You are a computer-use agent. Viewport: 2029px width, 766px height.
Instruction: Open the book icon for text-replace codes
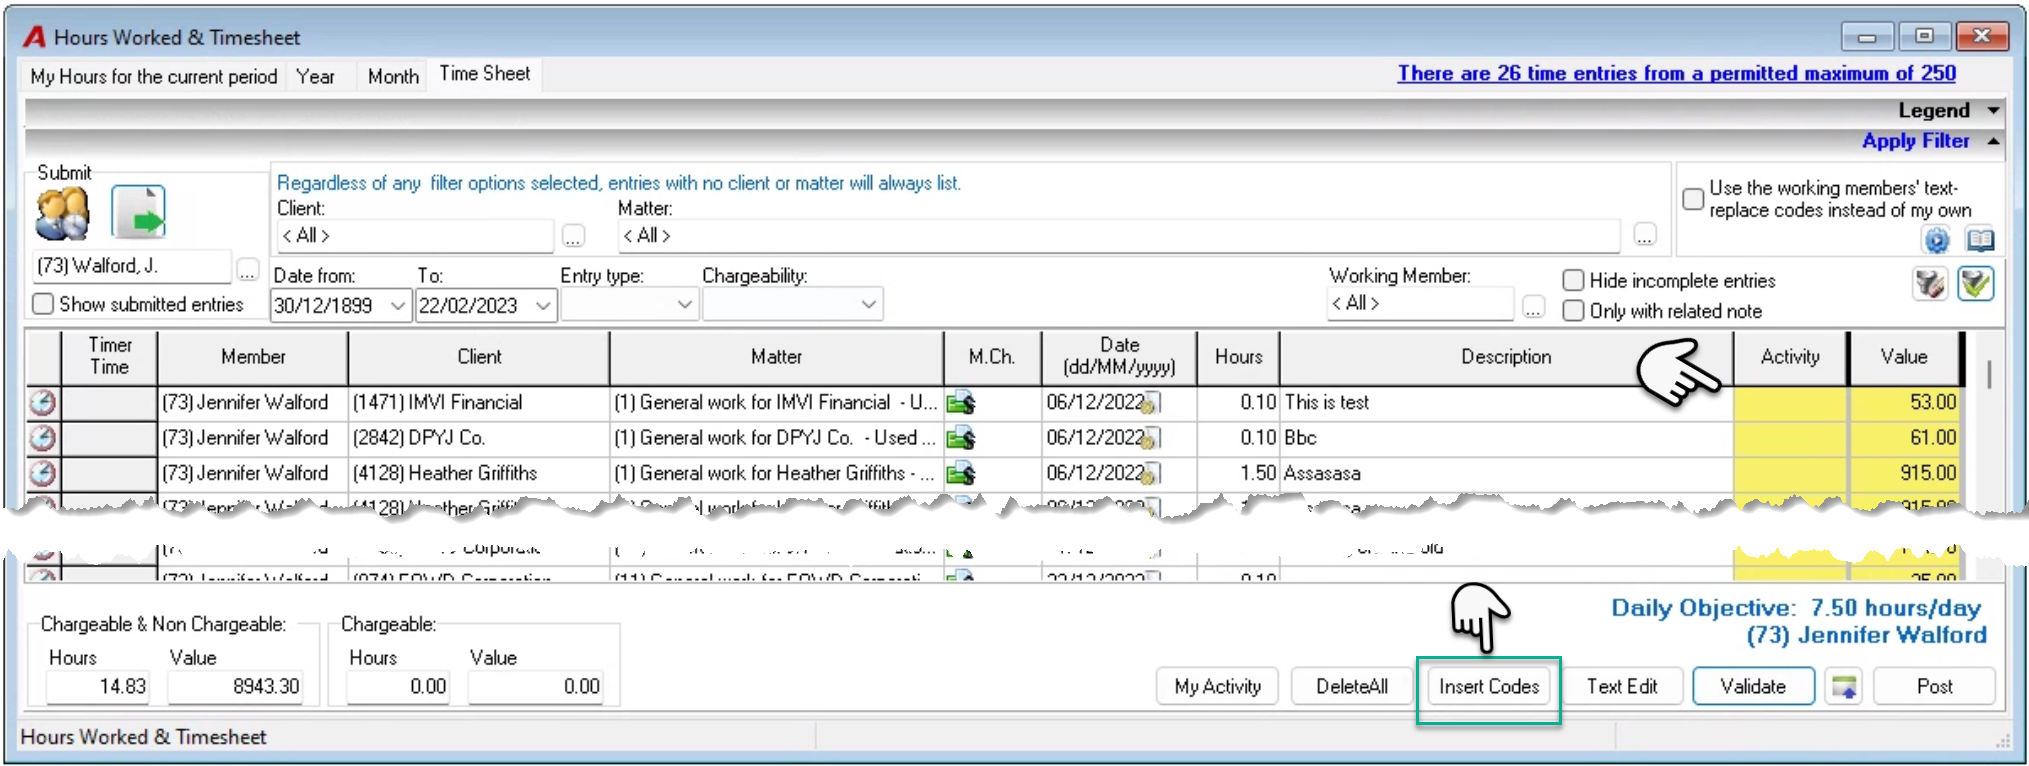(x=1980, y=240)
